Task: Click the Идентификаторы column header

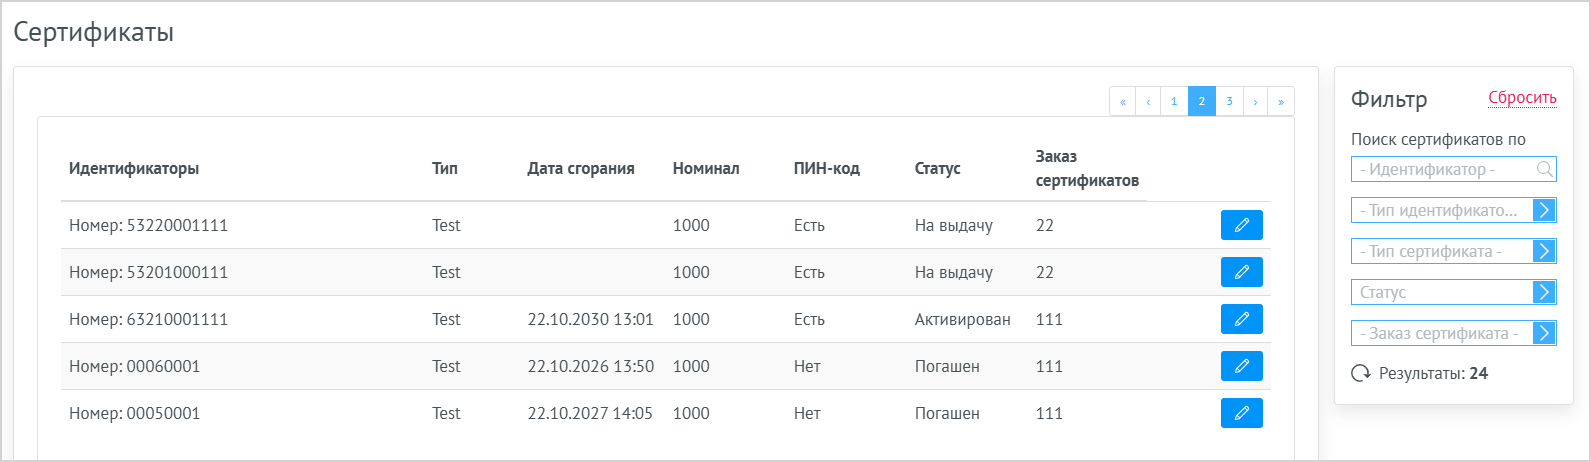Action: pyautogui.click(x=134, y=168)
